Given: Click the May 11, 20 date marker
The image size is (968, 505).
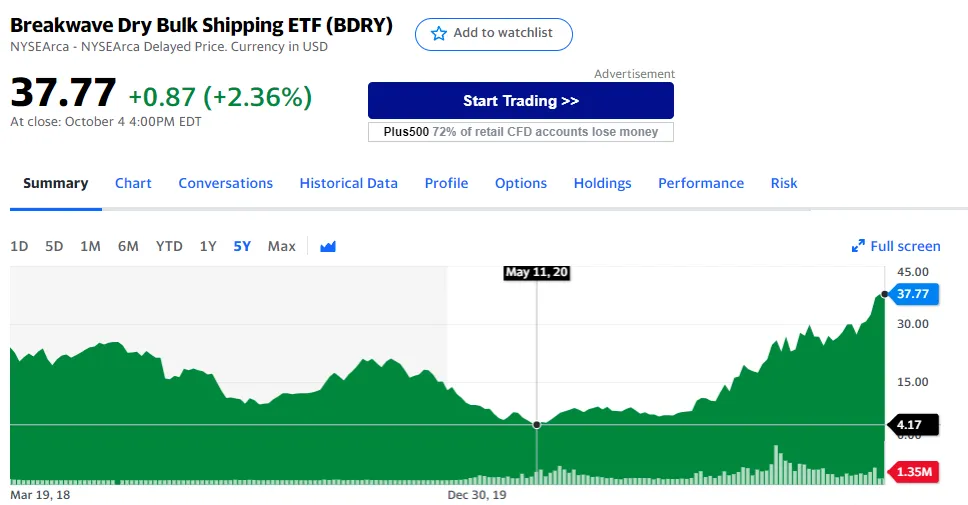Looking at the screenshot, I should pos(536,272).
